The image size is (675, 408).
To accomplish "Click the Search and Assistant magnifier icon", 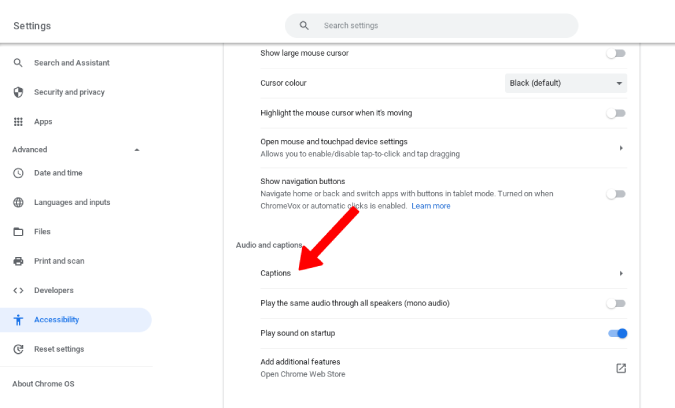I will (x=18, y=63).
